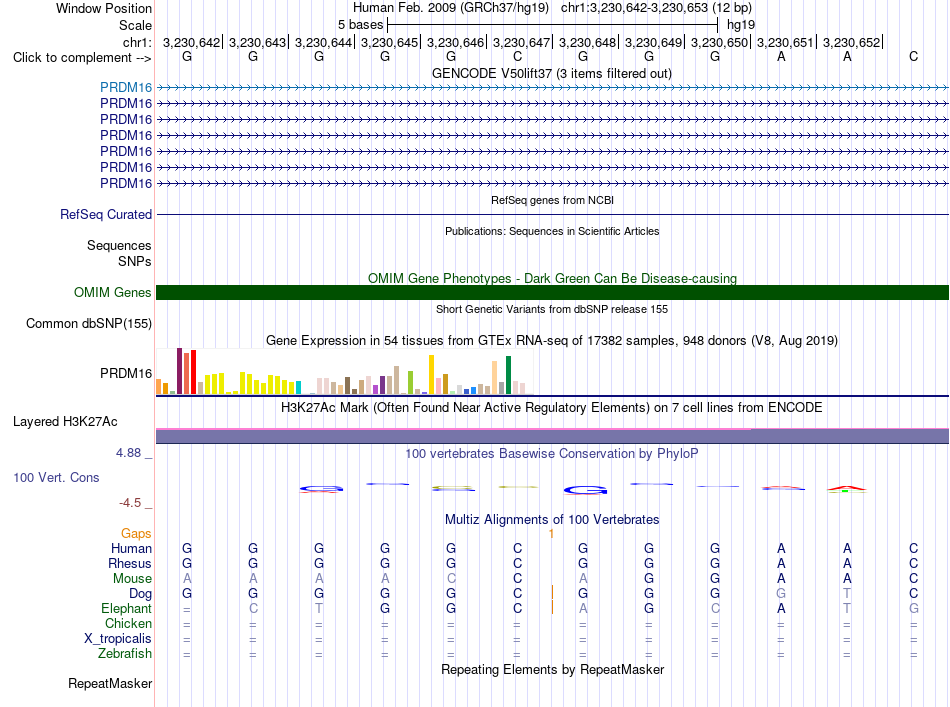Click the tall gold-yellow GTEx bar

(x=431, y=374)
